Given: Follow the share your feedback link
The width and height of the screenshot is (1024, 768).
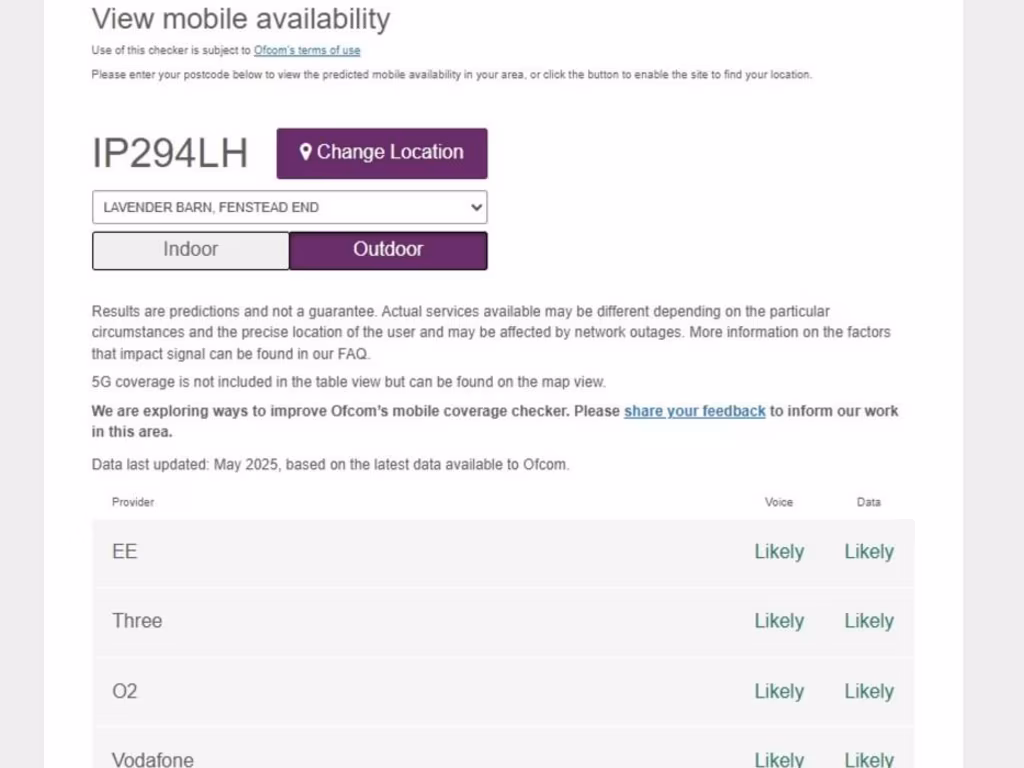Looking at the screenshot, I should 695,411.
